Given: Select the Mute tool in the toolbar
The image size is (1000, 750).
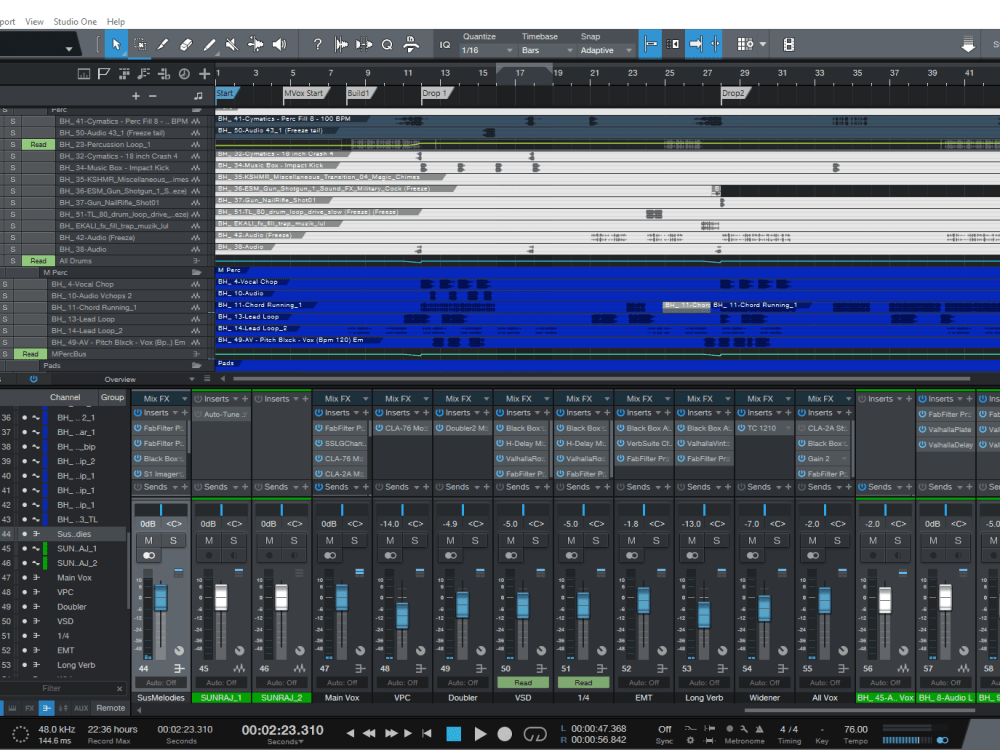Looking at the screenshot, I should point(231,44).
